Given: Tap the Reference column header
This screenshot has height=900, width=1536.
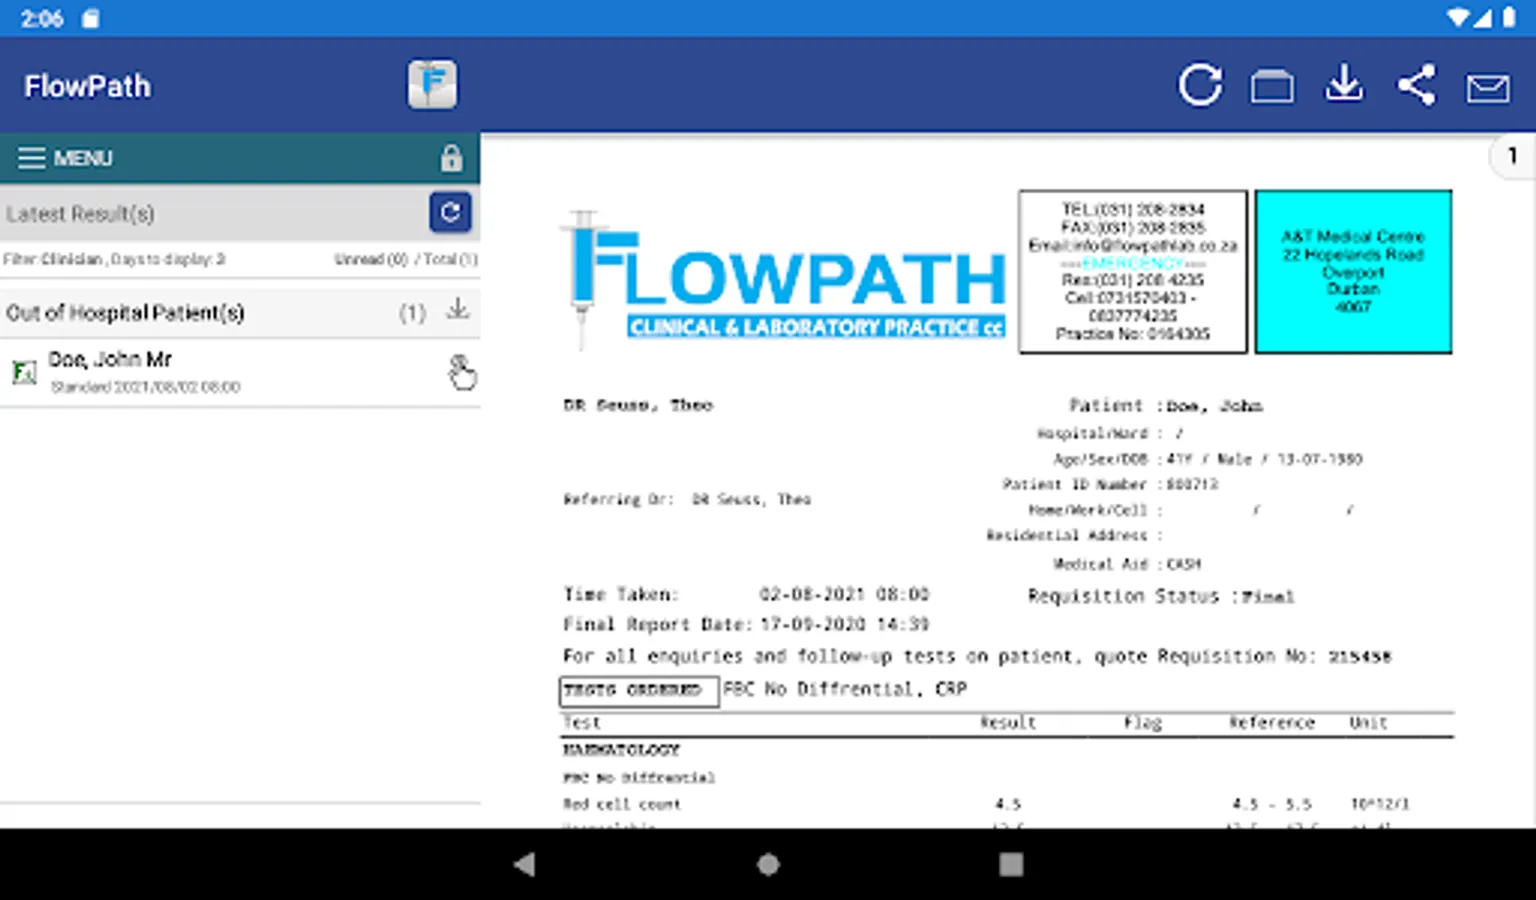Looking at the screenshot, I should [x=1271, y=722].
